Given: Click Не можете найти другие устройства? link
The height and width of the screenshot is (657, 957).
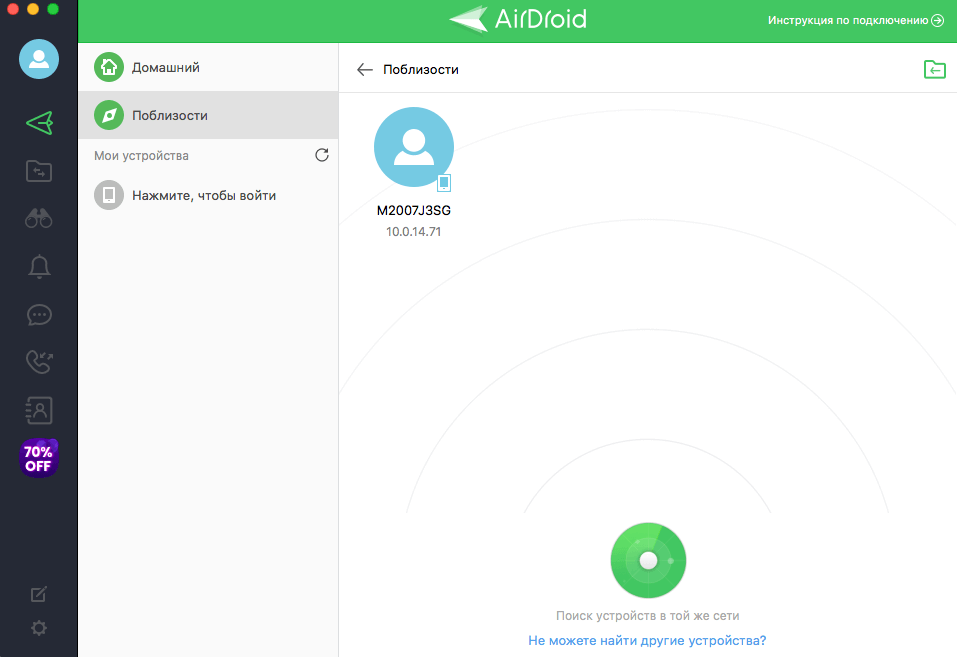Looking at the screenshot, I should click(x=647, y=640).
